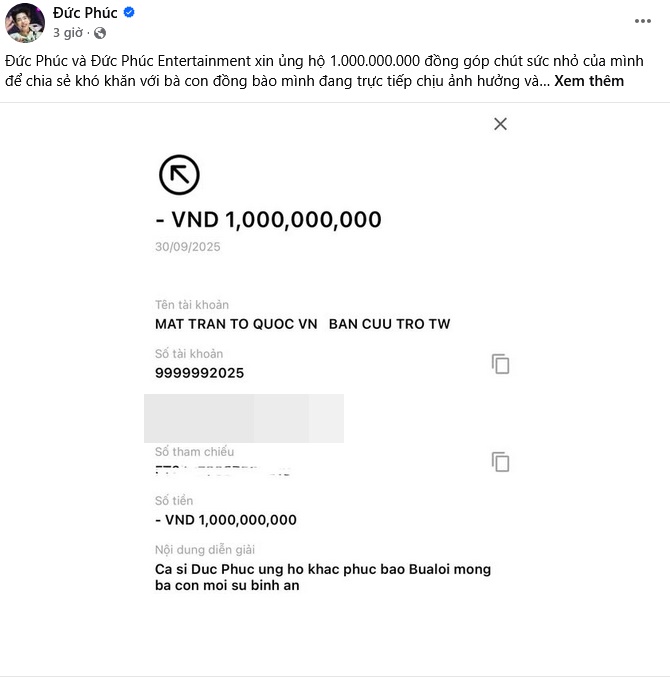Click the "Nội dung diễn giải" label

[203, 549]
